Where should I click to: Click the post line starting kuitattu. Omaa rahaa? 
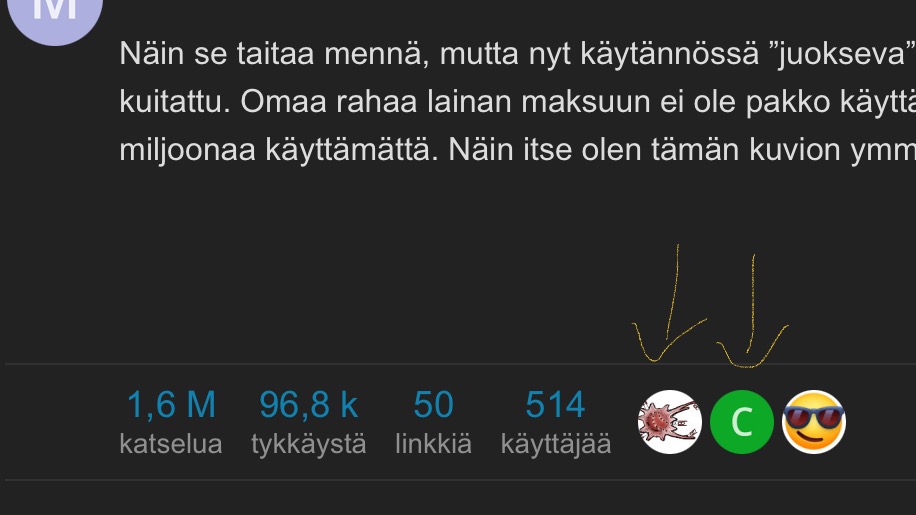[518, 102]
